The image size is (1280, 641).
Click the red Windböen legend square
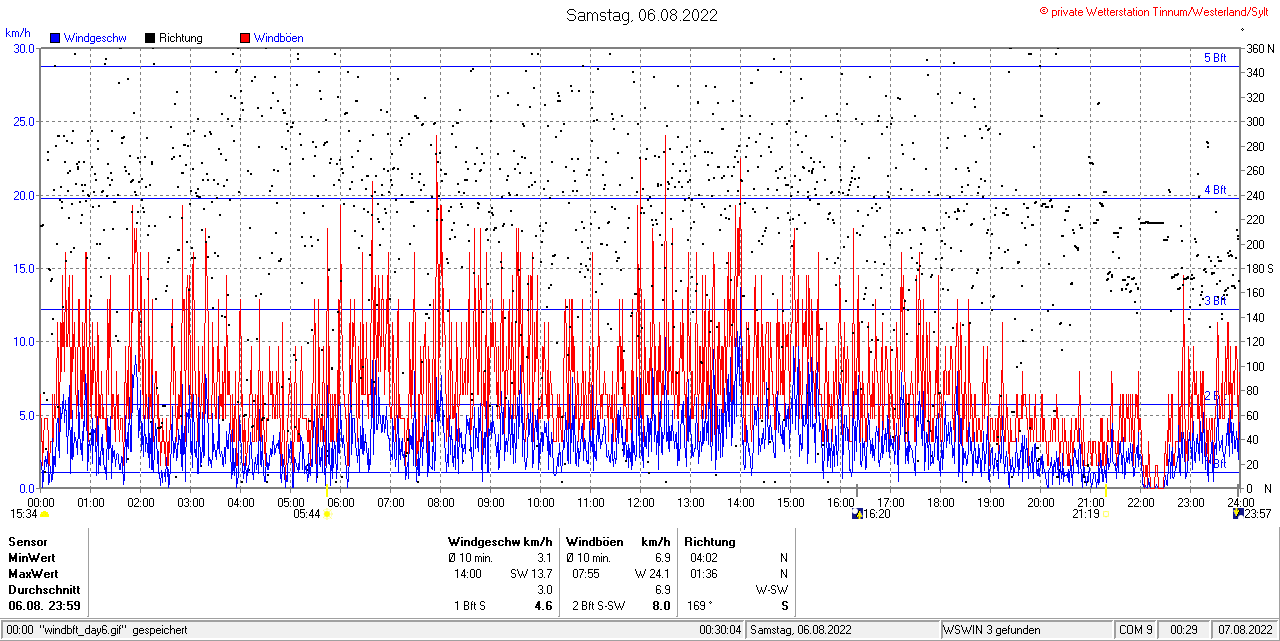[245, 38]
